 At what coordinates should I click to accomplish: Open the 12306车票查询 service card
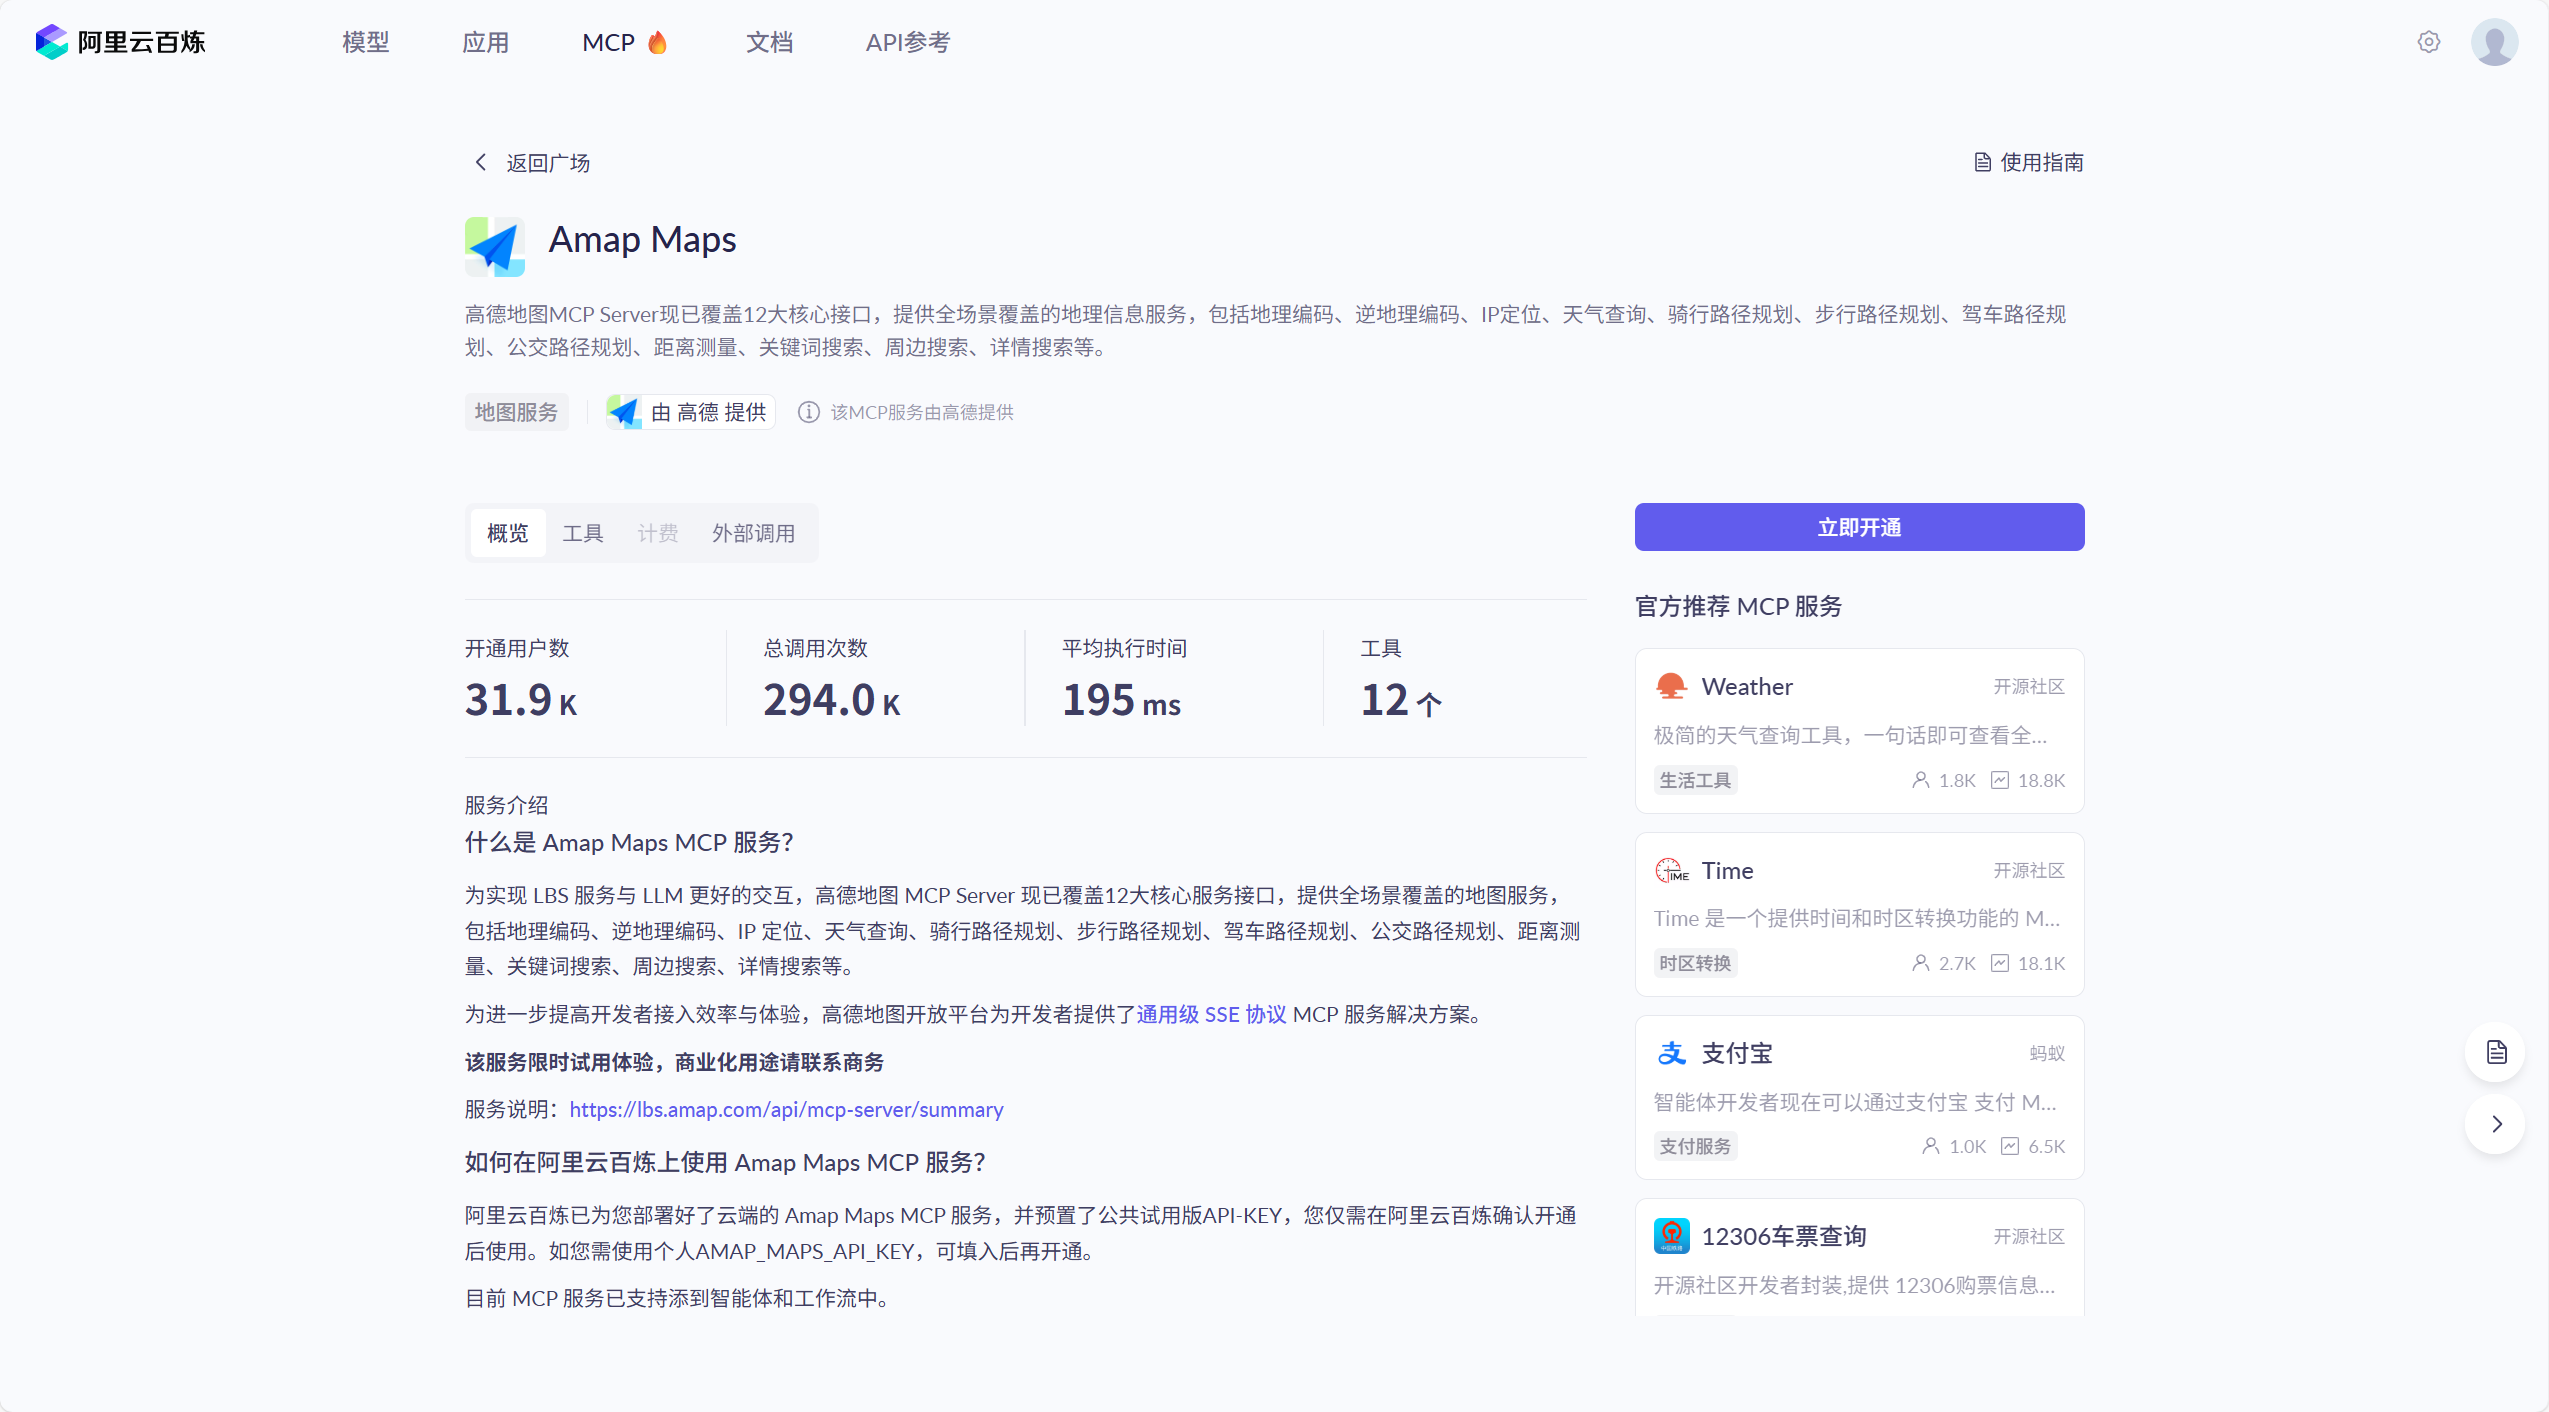tap(1859, 1258)
